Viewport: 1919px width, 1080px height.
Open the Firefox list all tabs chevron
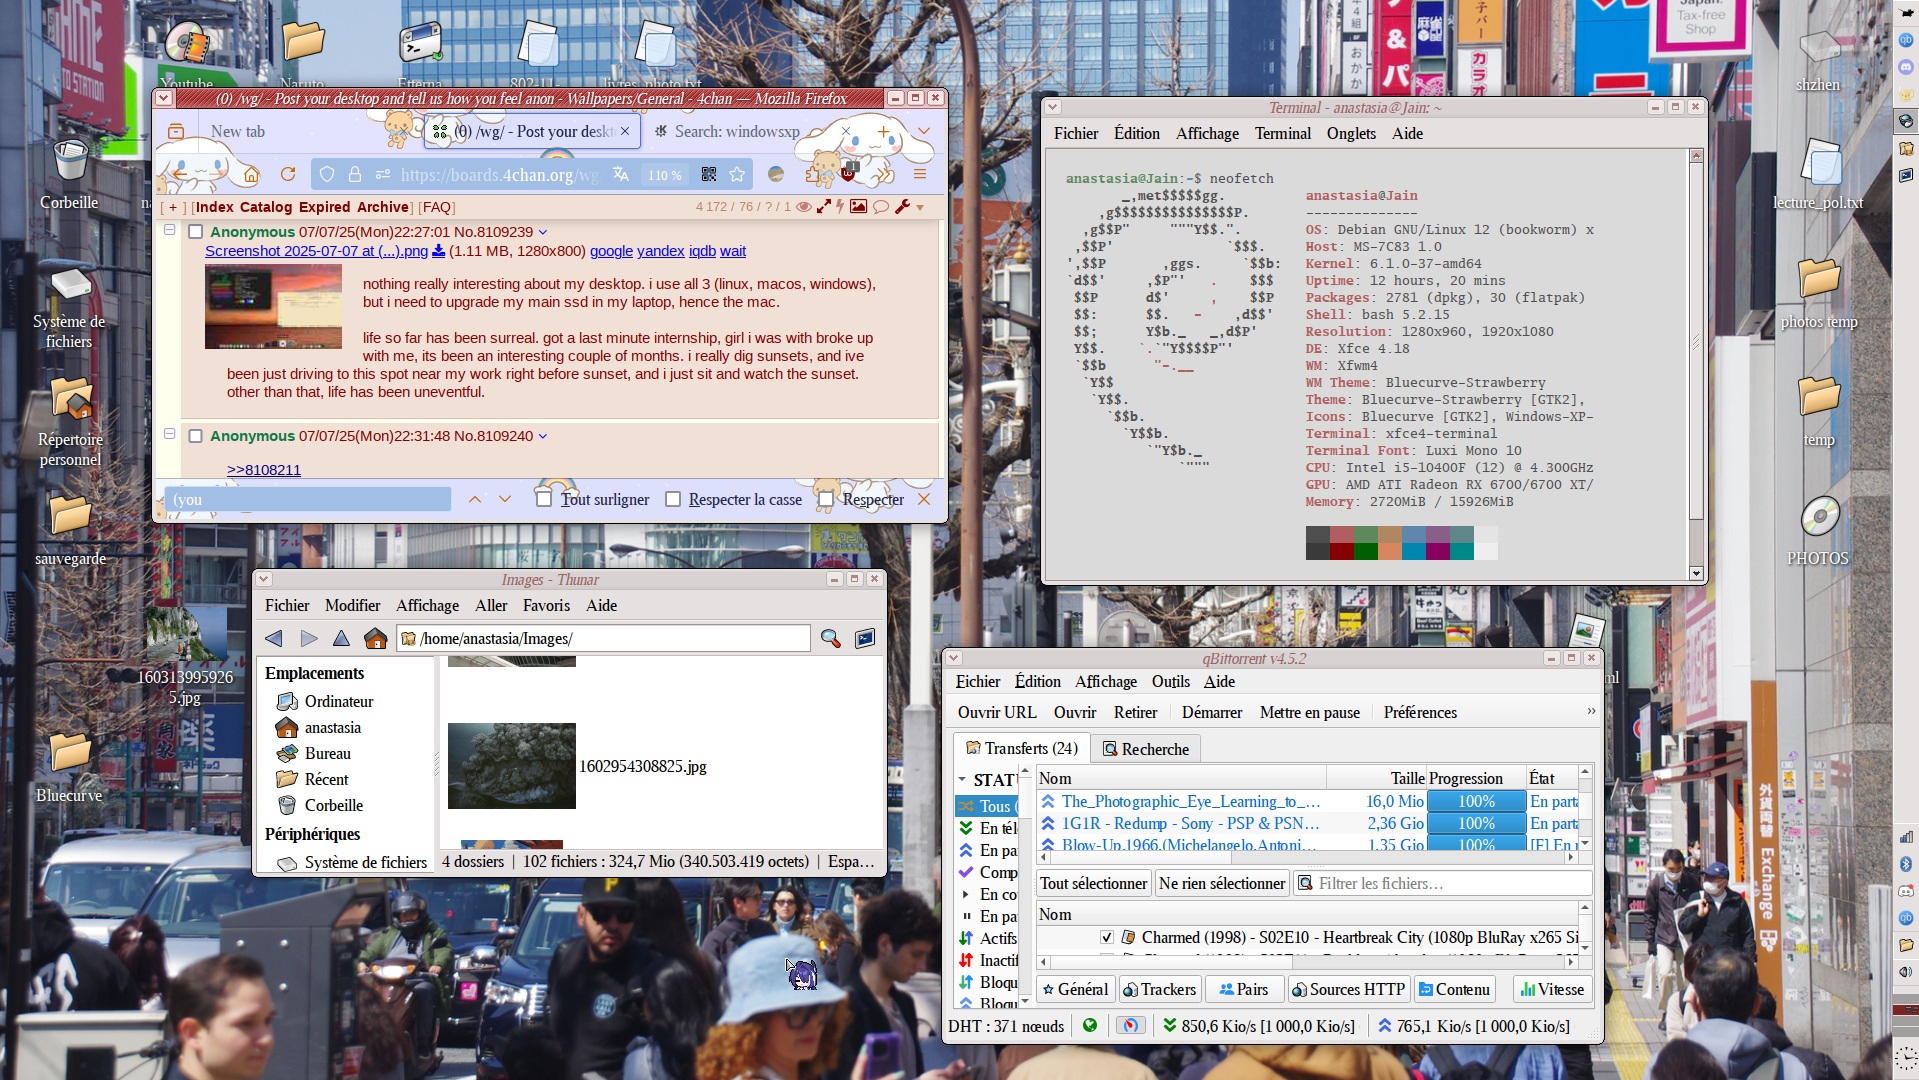[924, 131]
